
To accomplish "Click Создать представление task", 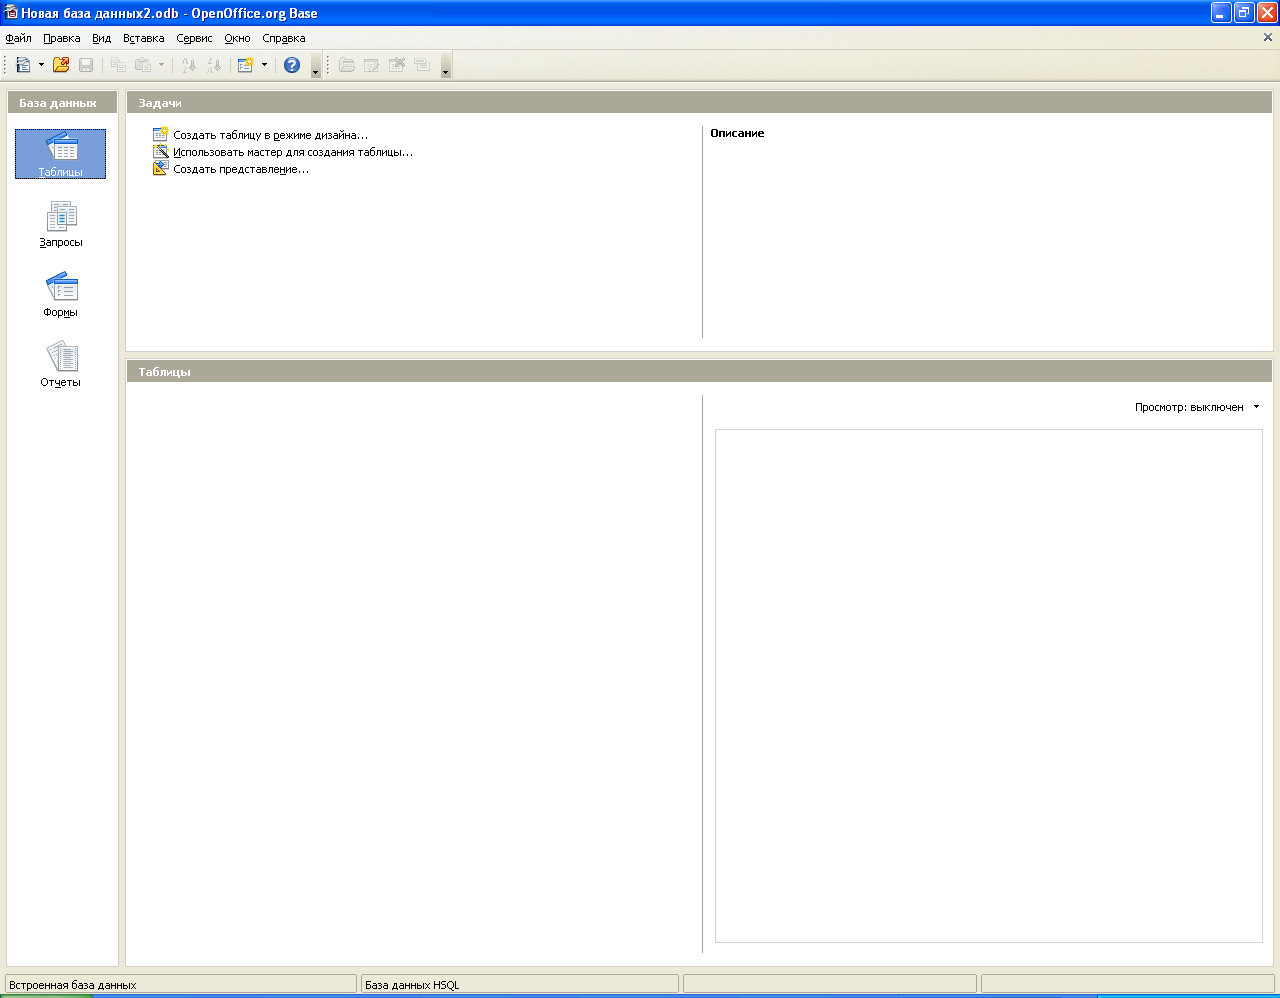I will coord(241,169).
